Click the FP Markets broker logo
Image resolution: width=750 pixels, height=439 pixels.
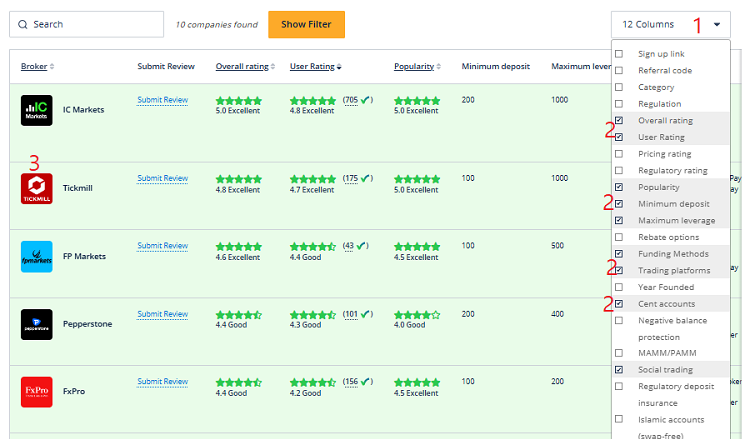37,257
